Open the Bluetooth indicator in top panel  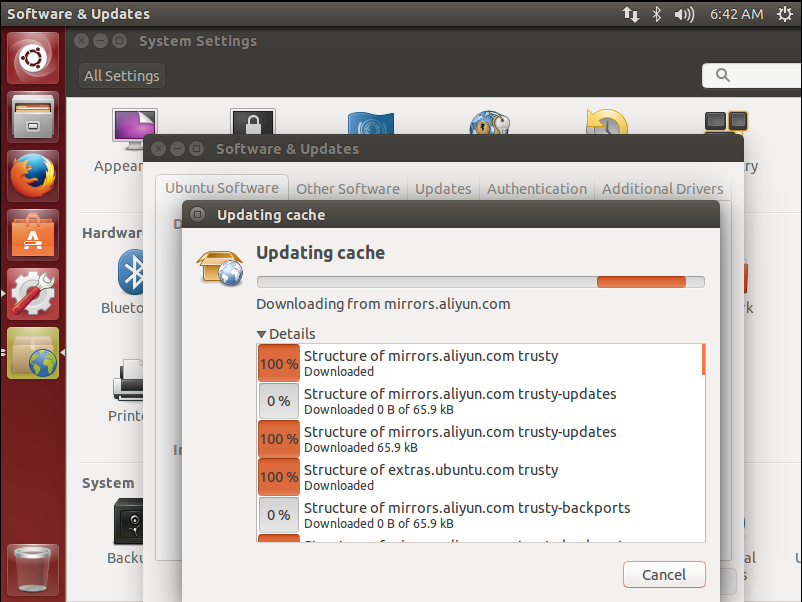pyautogui.click(x=657, y=14)
